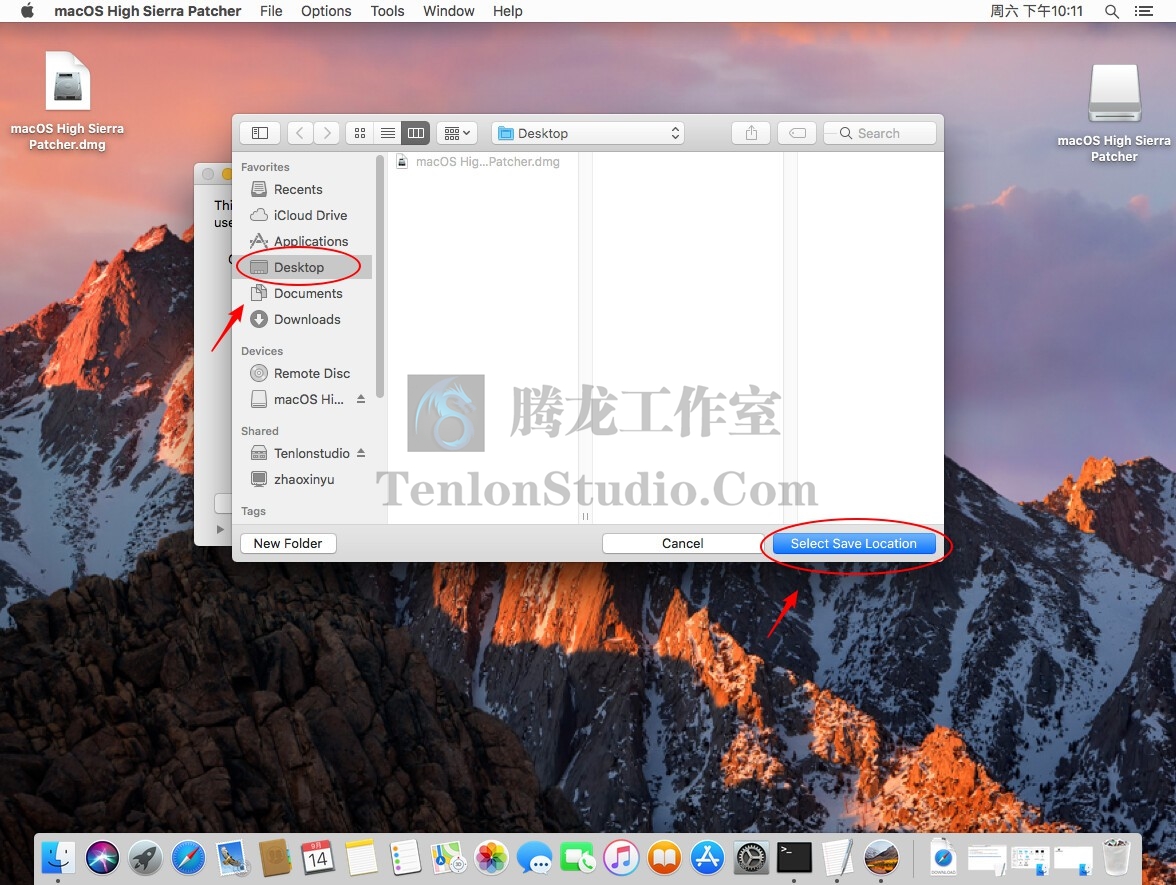Screen dimensions: 1176x885
Task: Open Safari from the Dock
Action: pos(188,857)
